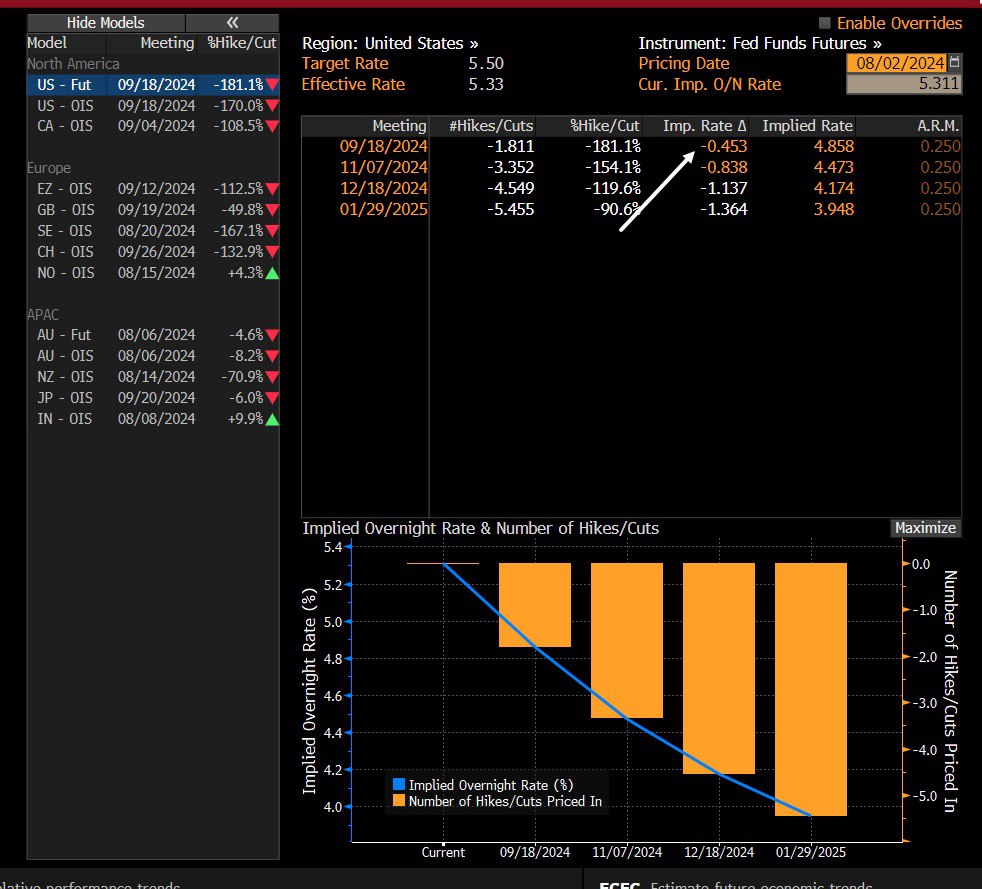
Task: Select the US - Fut model row
Action: [x=152, y=85]
